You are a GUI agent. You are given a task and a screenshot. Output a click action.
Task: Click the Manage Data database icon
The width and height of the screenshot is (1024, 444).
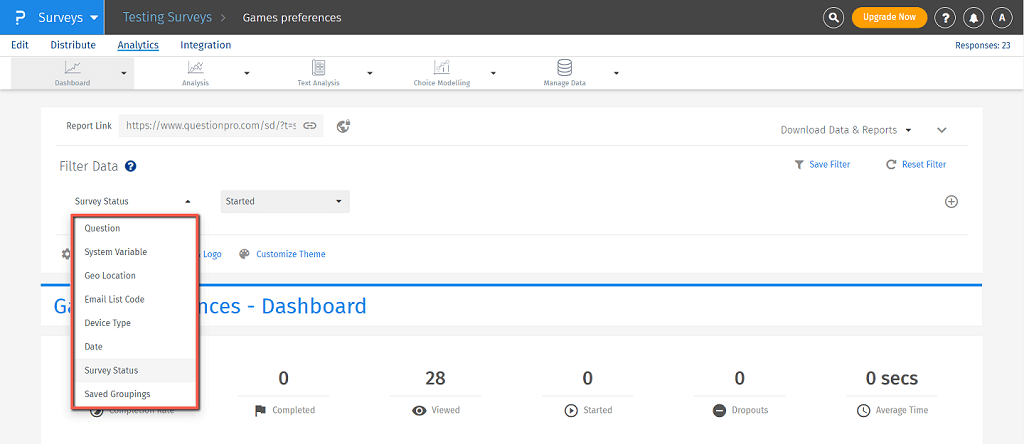tap(564, 68)
